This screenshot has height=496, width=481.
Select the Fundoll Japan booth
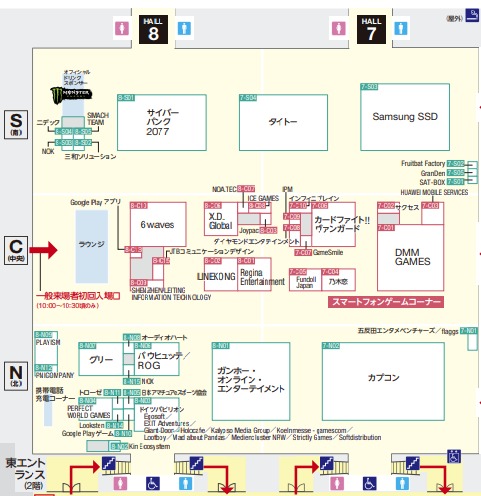pos(305,280)
